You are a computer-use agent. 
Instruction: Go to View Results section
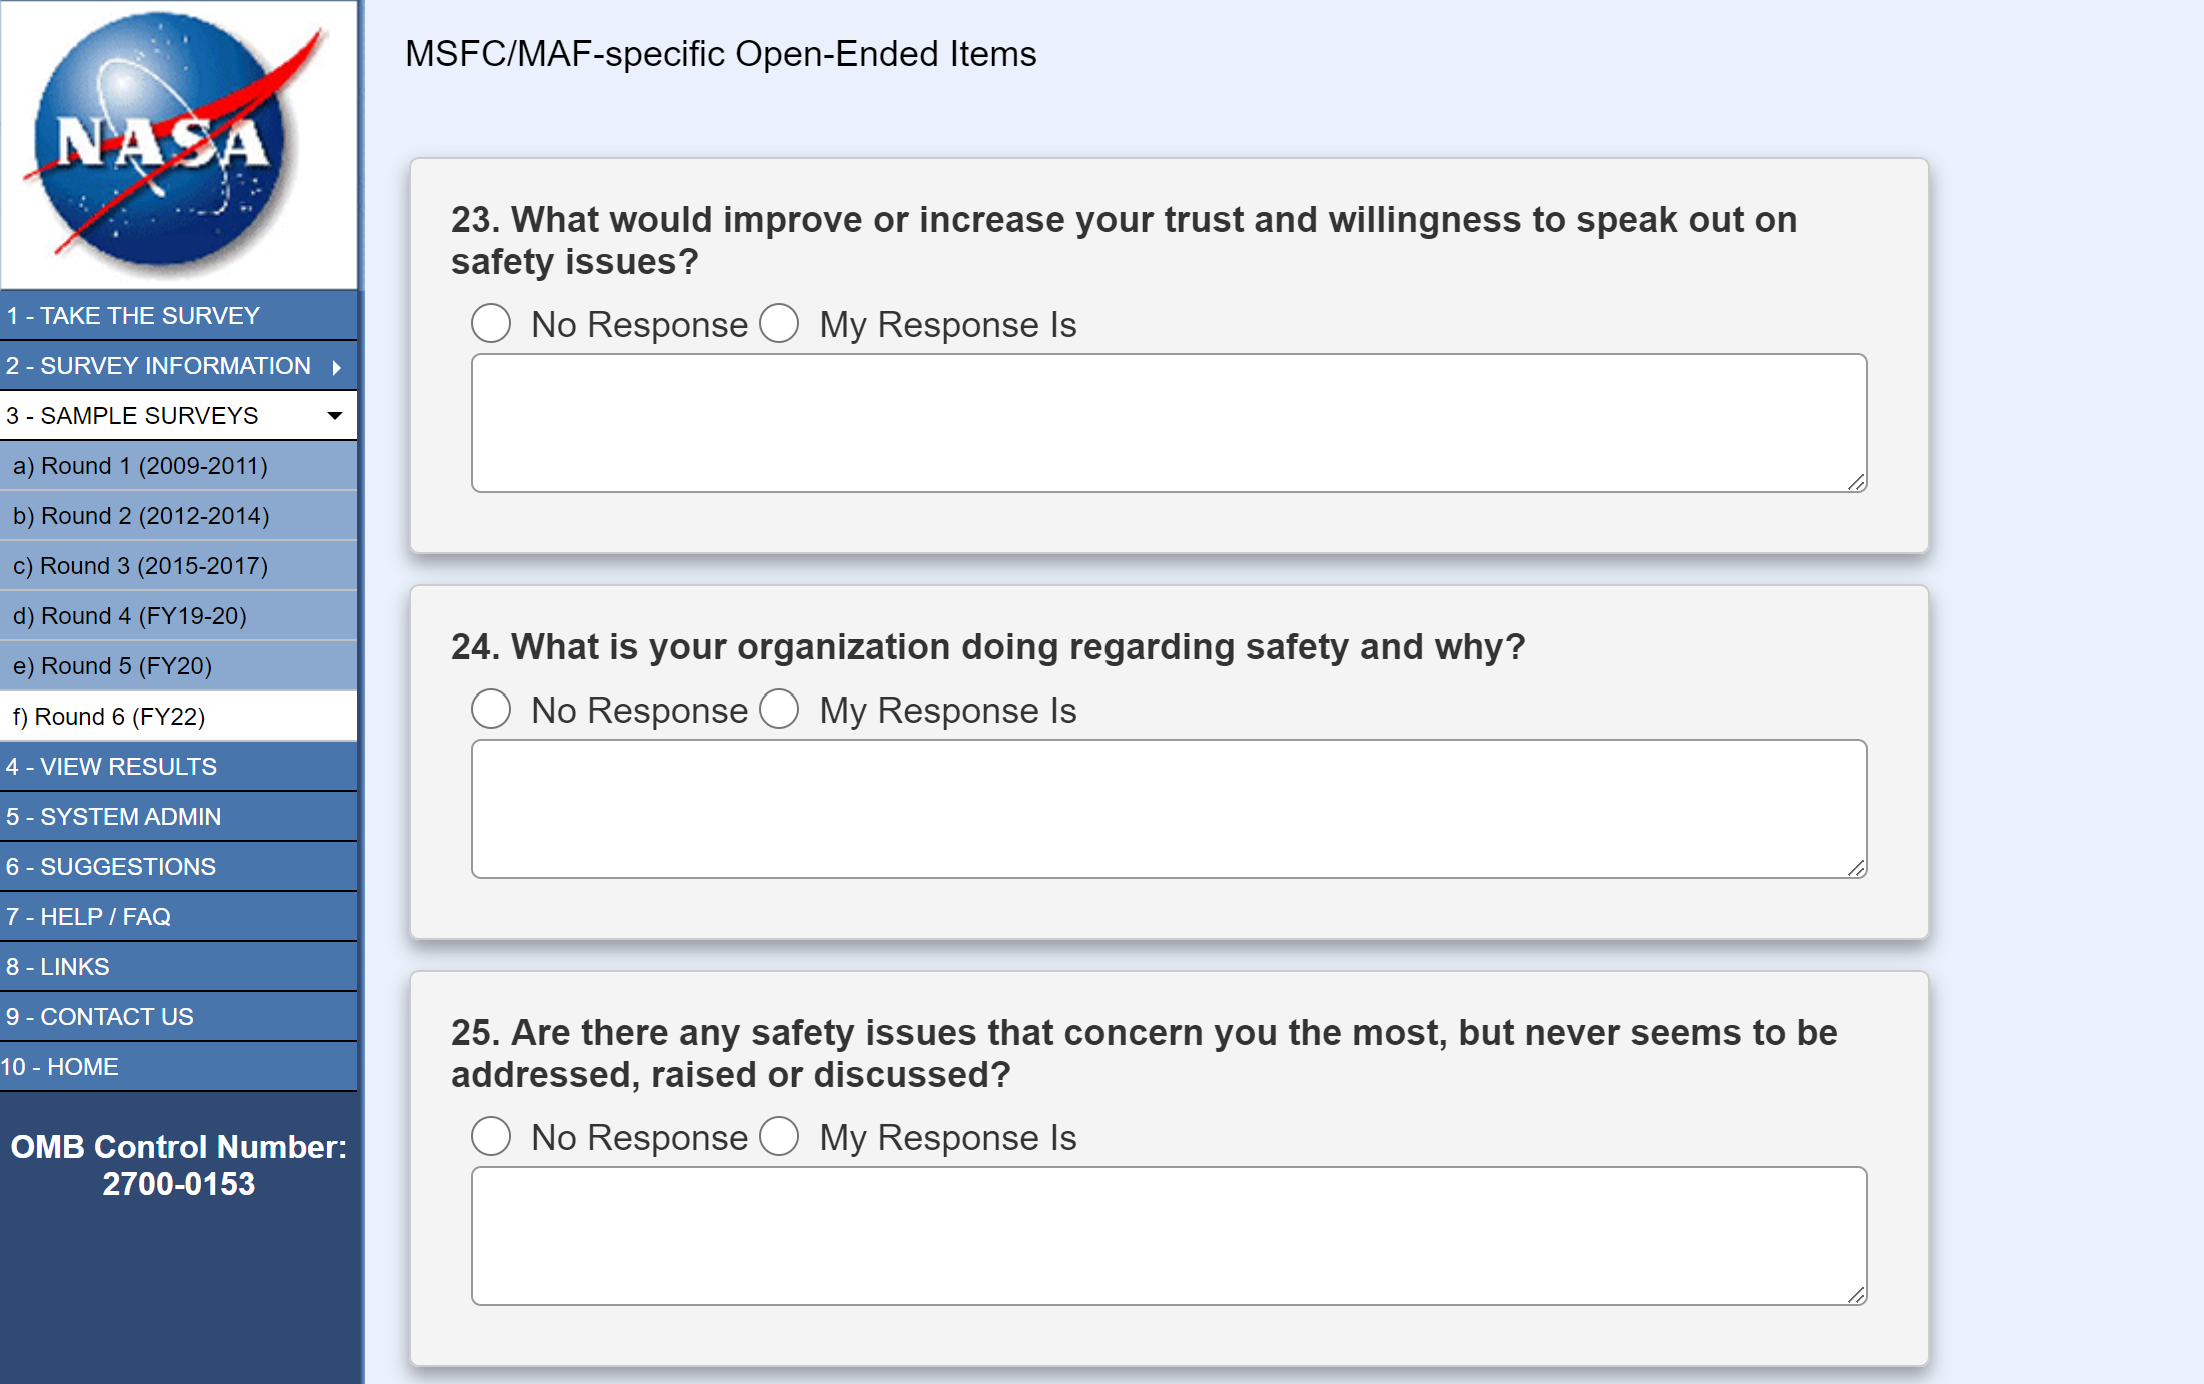pyautogui.click(x=111, y=767)
